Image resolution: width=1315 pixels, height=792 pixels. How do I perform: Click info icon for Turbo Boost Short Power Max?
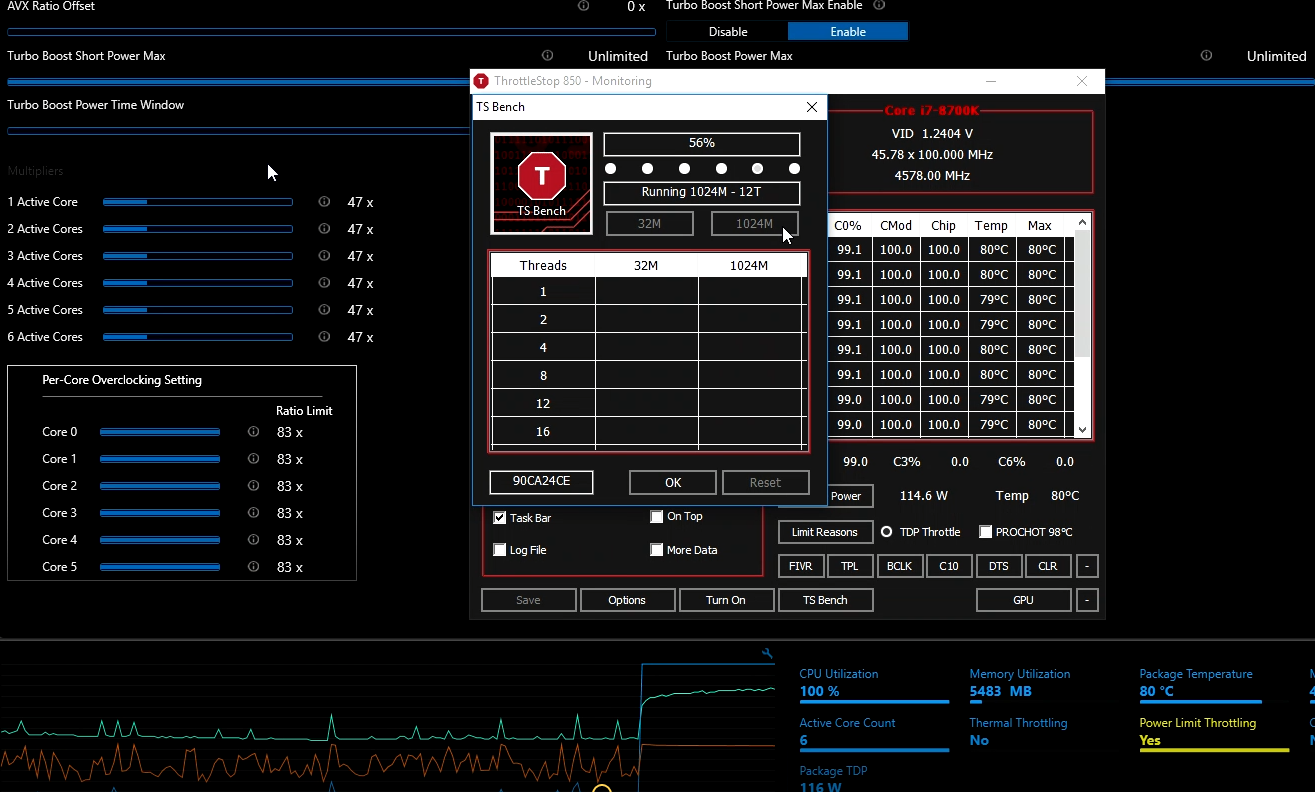pos(547,56)
